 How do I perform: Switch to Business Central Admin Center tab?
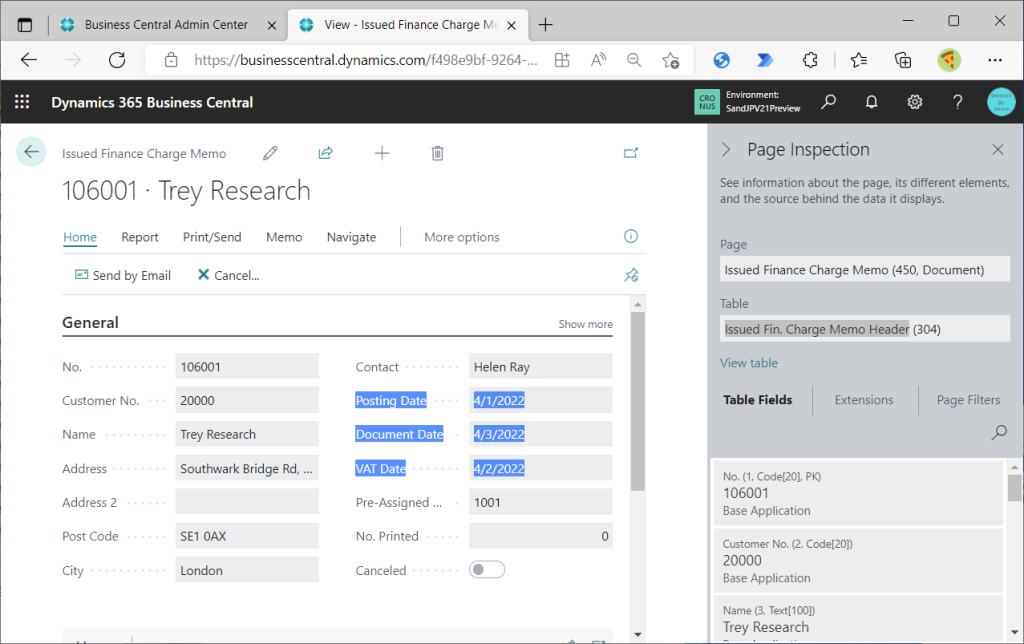coord(166,25)
